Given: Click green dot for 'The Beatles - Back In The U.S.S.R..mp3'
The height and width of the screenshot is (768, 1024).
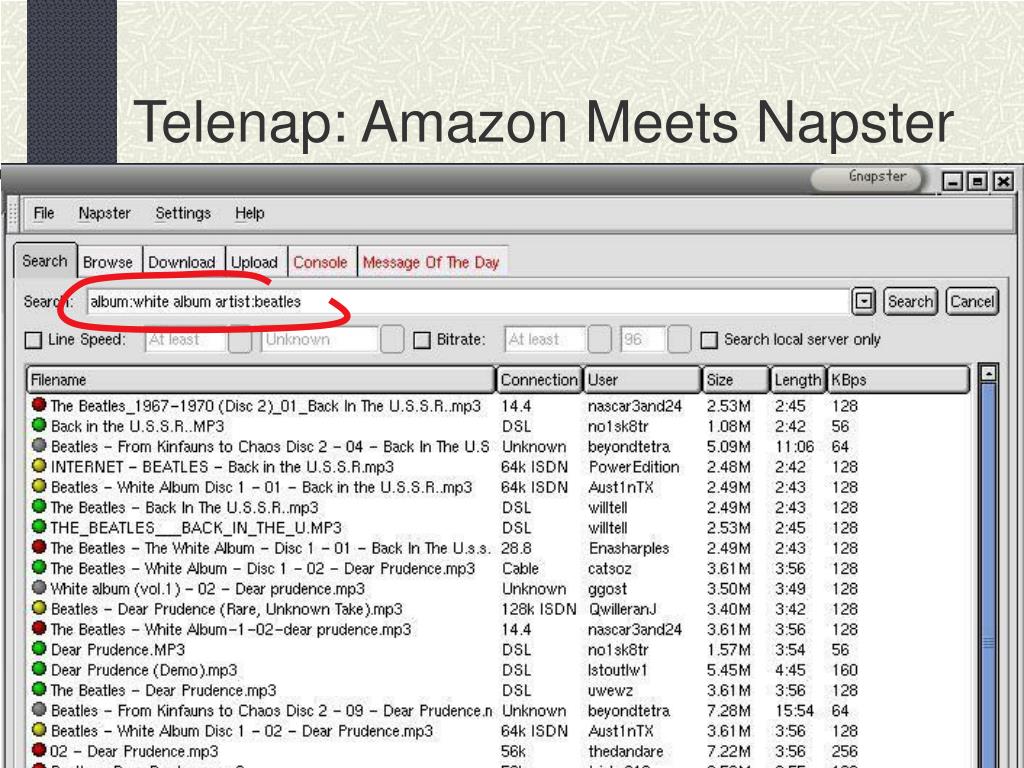Looking at the screenshot, I should (x=39, y=506).
